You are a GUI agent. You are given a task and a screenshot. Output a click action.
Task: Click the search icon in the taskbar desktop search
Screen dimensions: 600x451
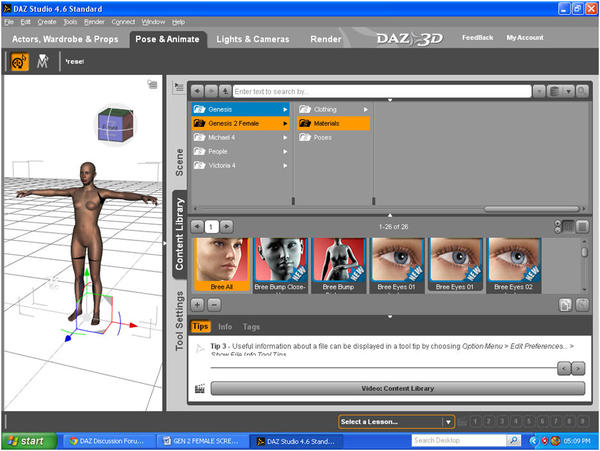point(513,440)
